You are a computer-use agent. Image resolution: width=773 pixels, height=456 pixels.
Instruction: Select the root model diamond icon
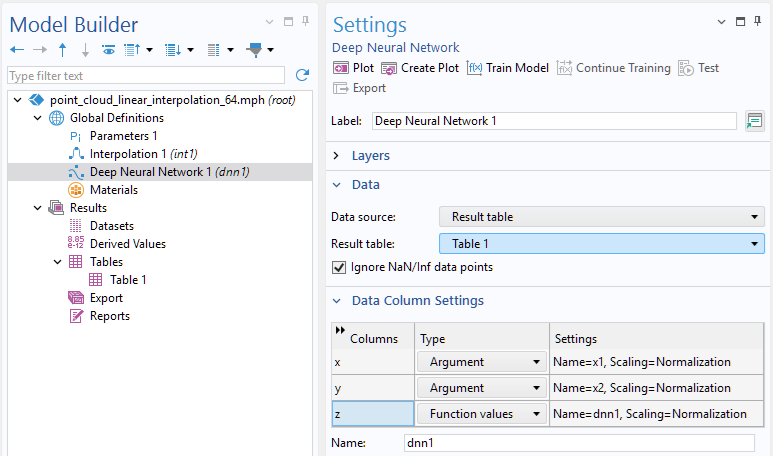tap(36, 100)
